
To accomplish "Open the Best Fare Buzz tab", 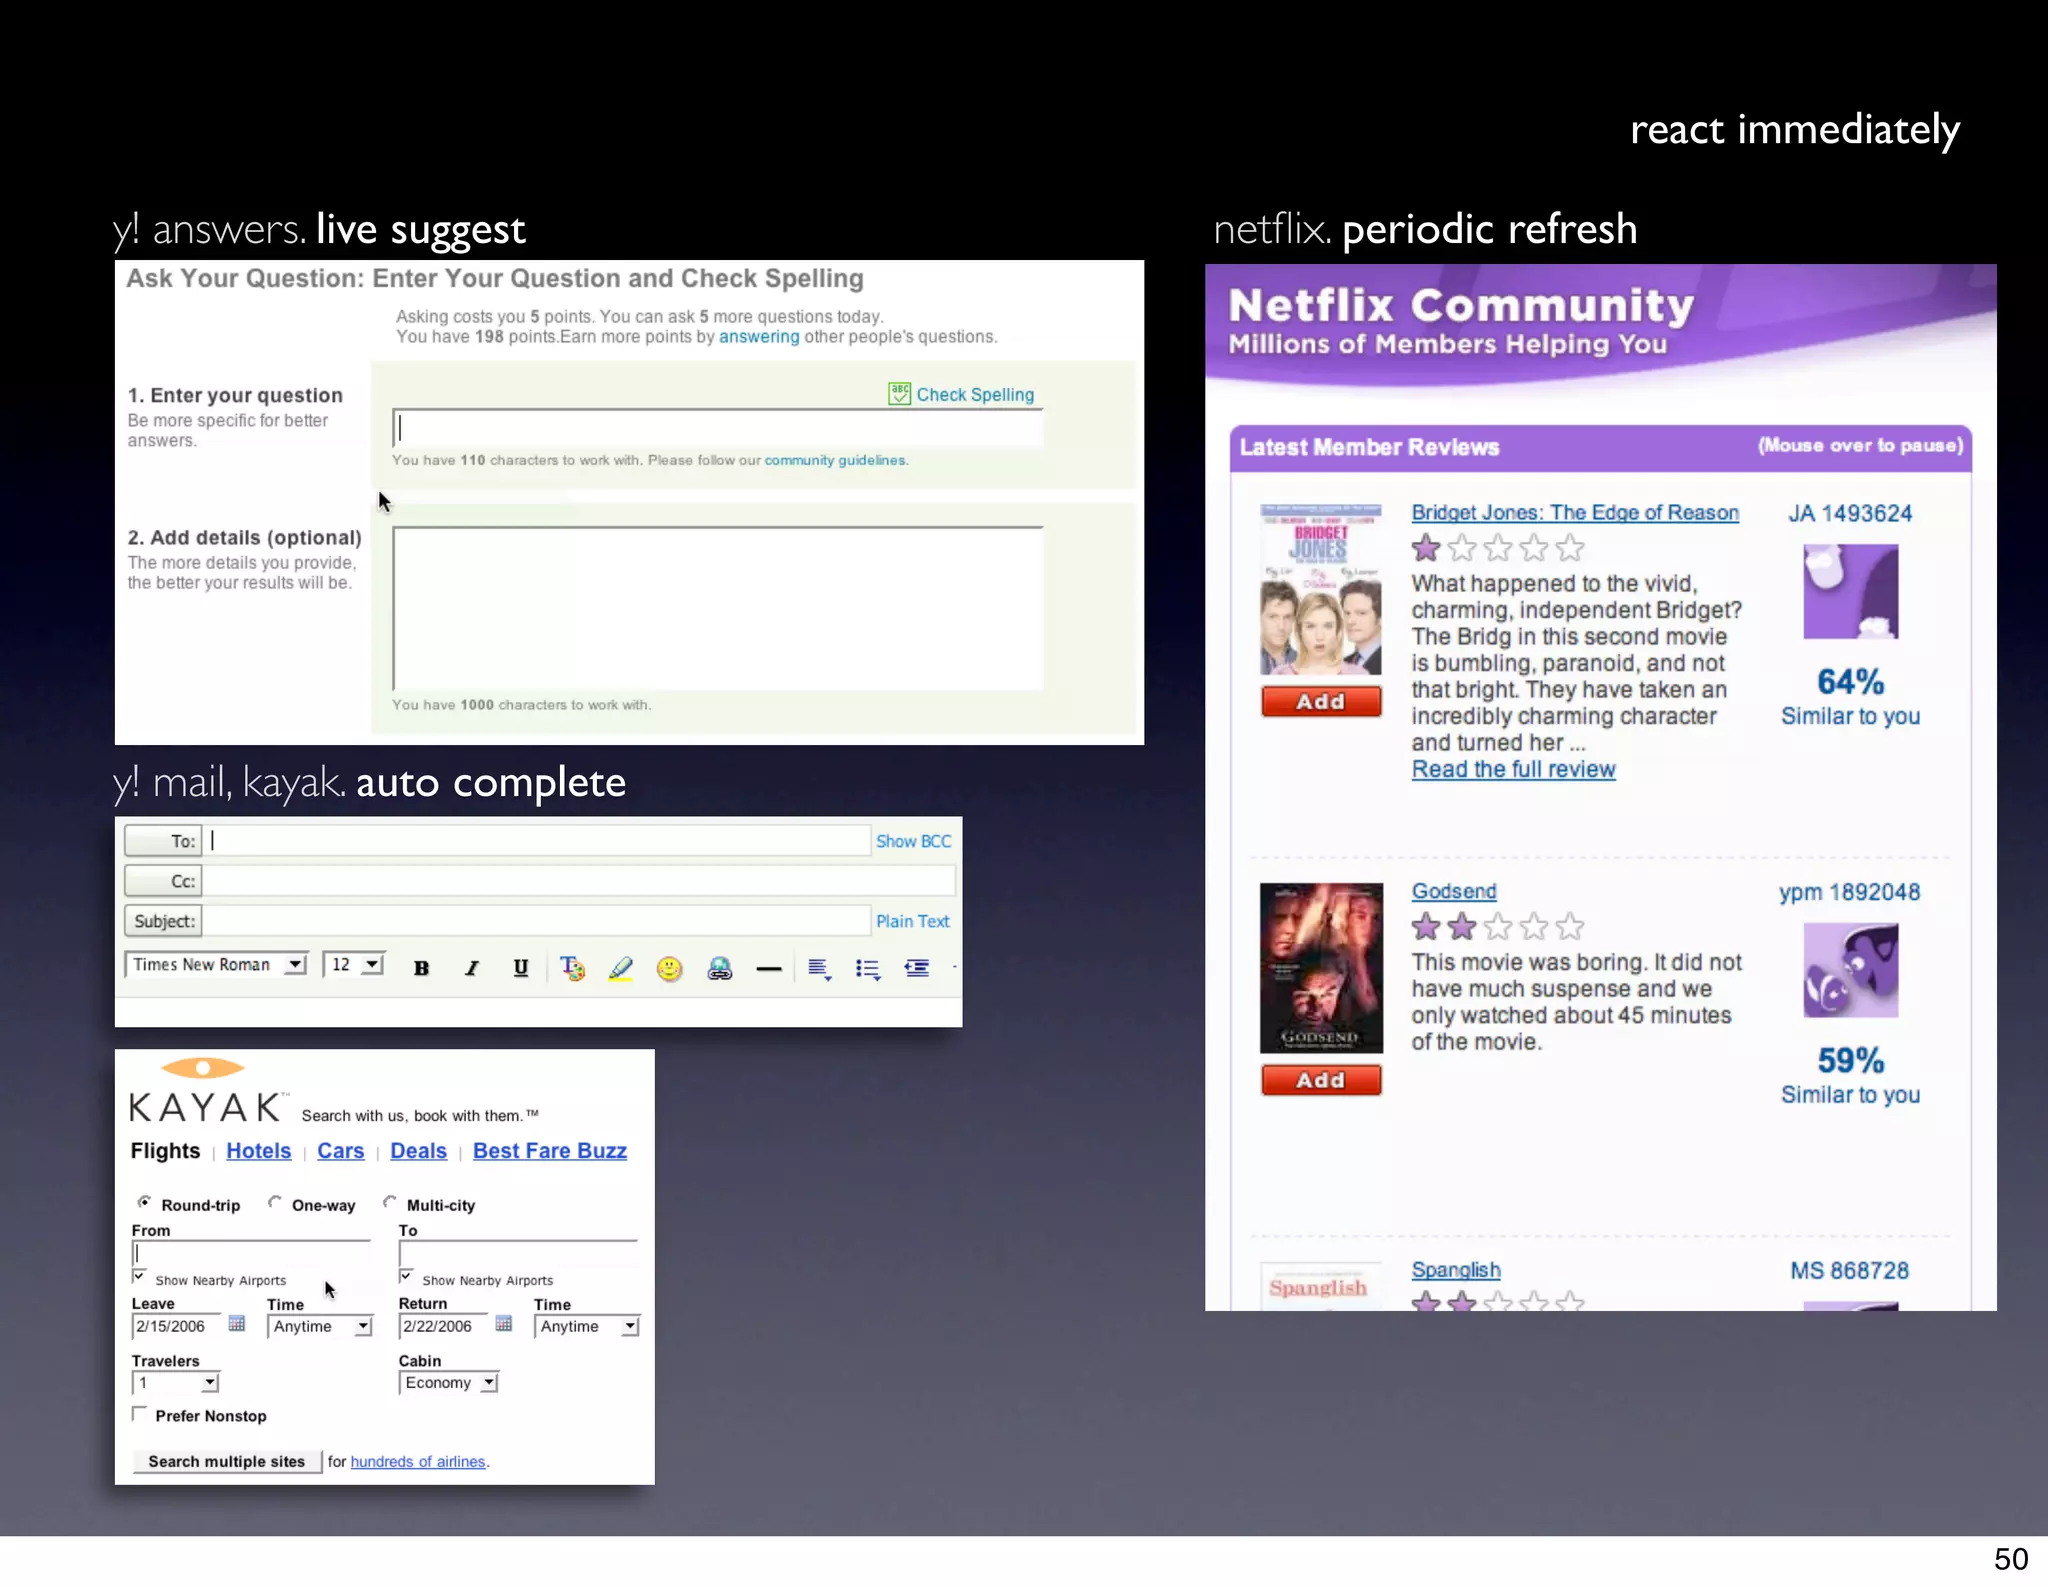I will pyautogui.click(x=550, y=1151).
